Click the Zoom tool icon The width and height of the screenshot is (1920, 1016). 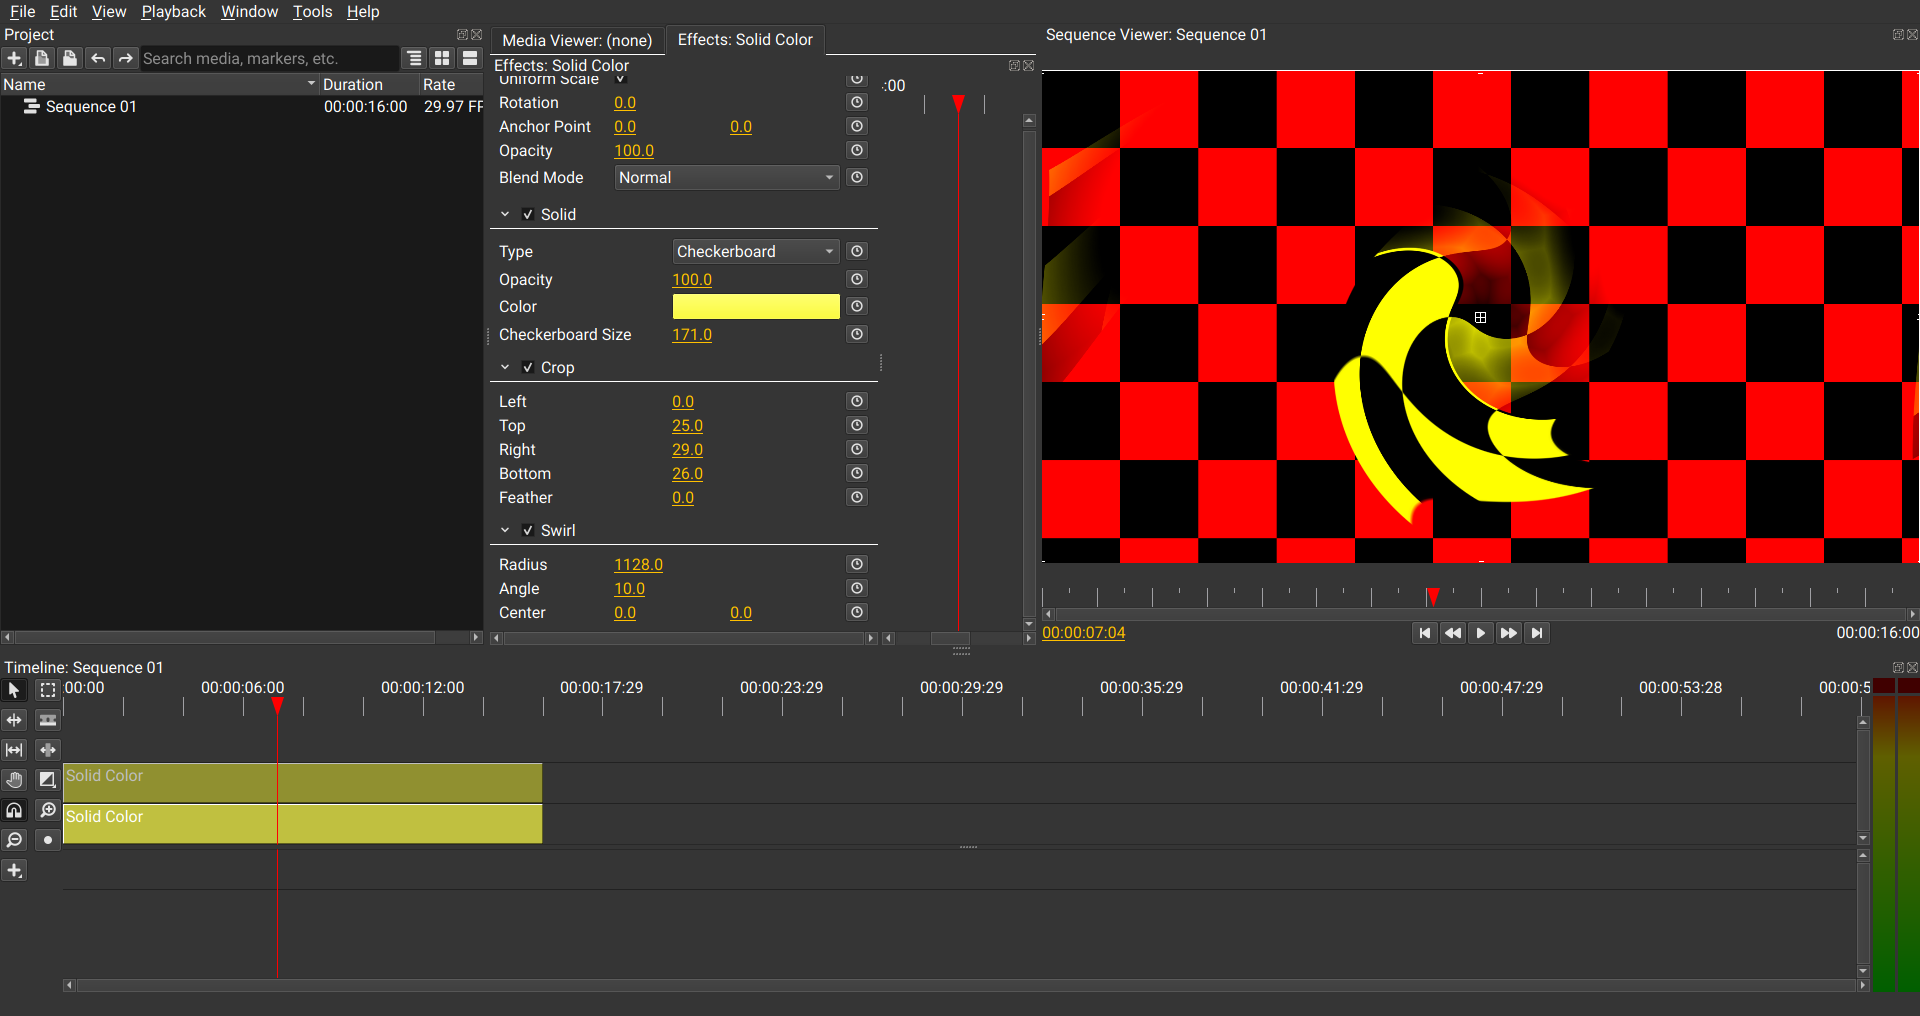tap(47, 810)
